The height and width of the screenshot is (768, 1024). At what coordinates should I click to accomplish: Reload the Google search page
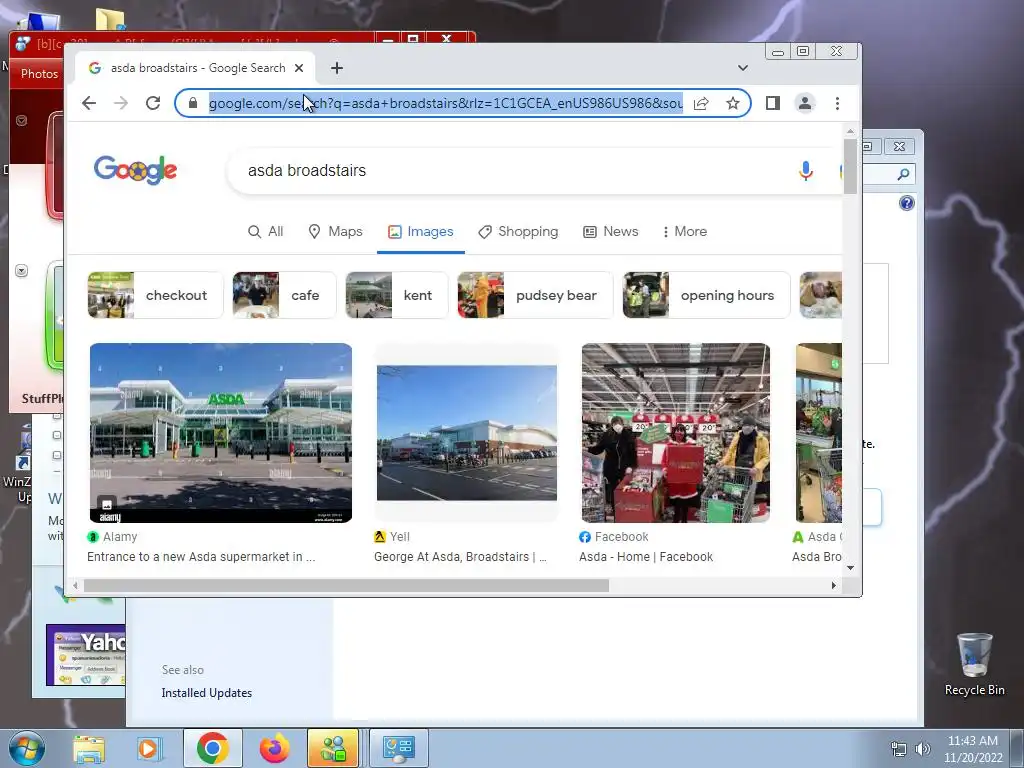[153, 103]
